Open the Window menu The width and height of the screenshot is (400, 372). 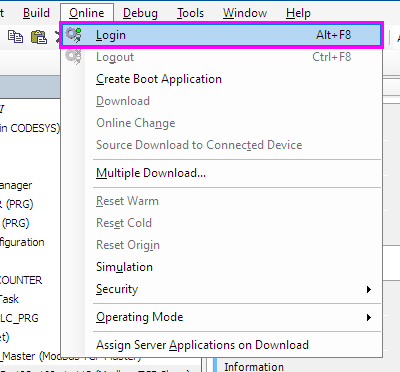[x=245, y=13]
